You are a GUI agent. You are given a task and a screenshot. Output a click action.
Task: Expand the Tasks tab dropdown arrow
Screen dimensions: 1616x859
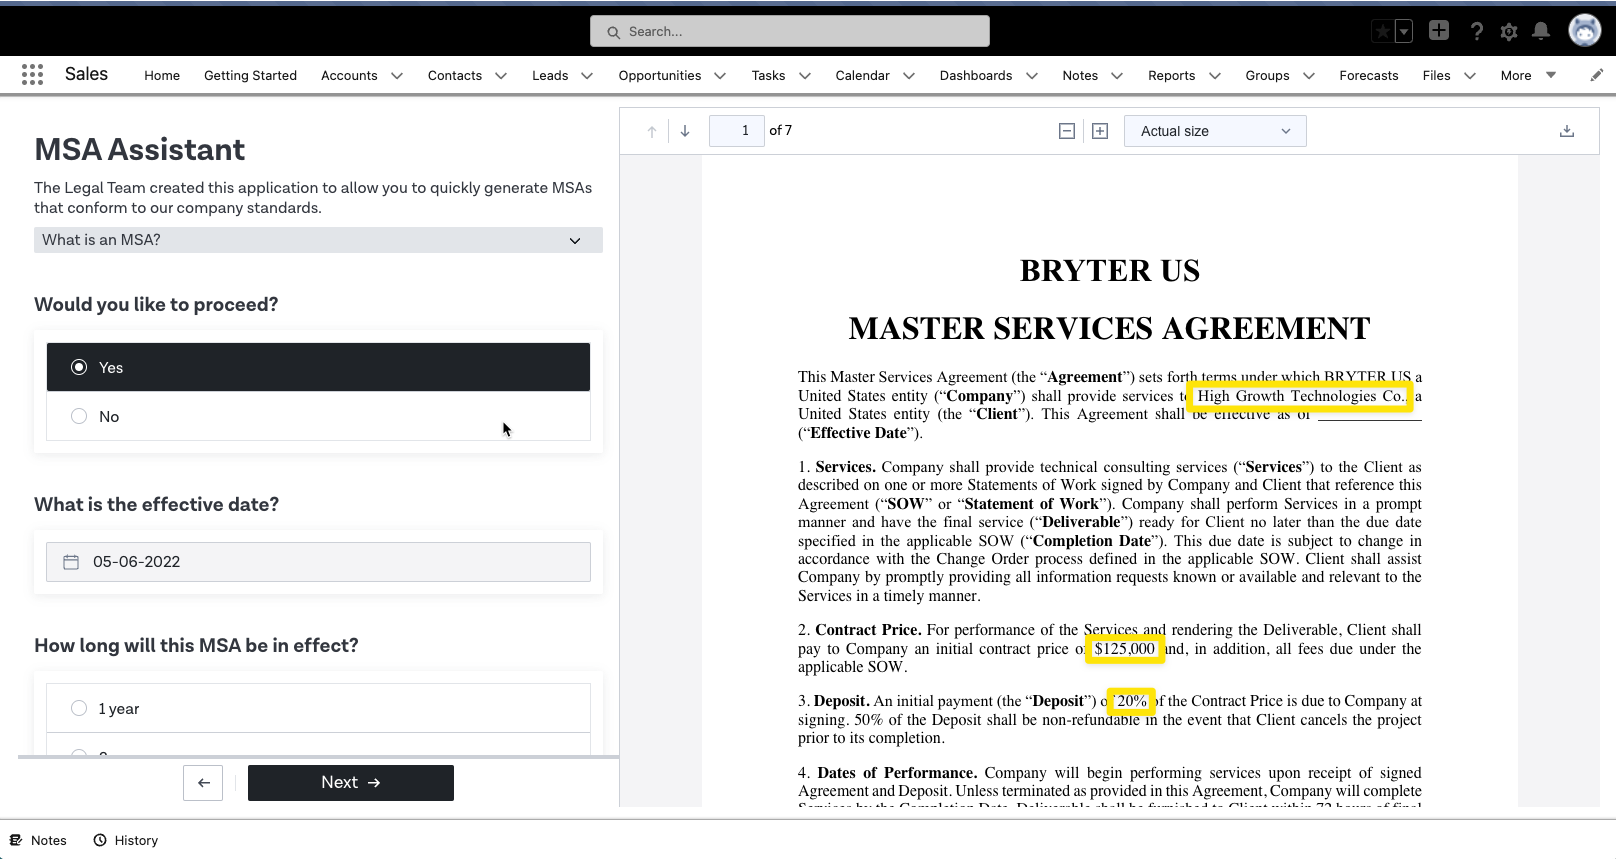tap(804, 76)
